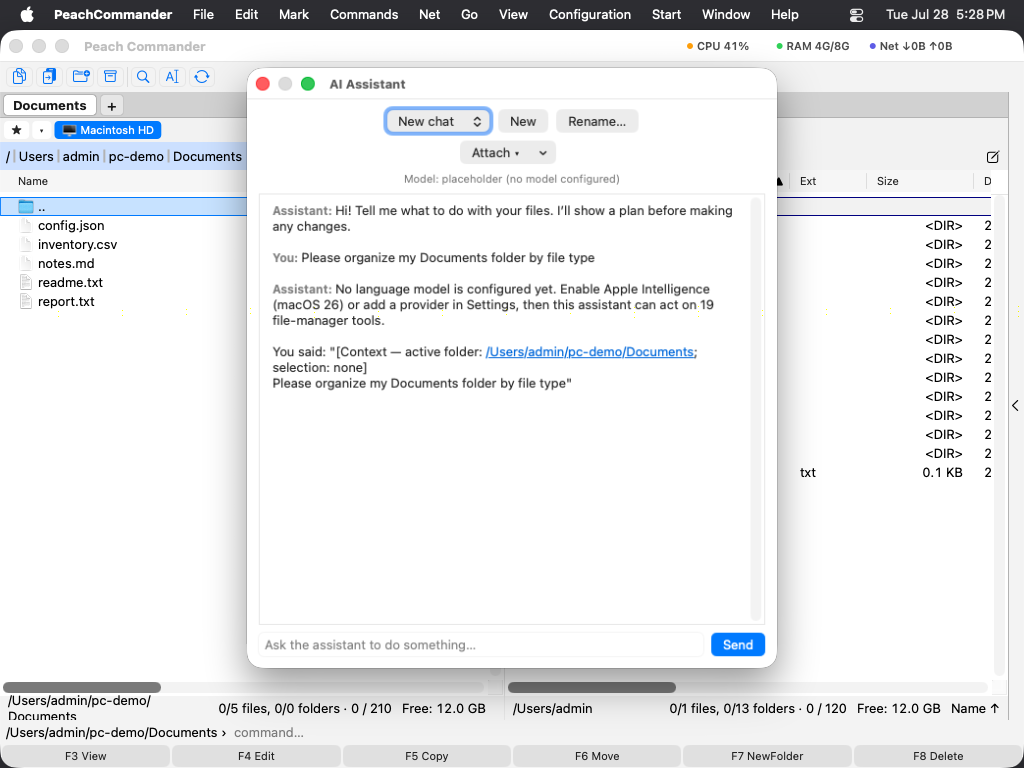Expand the collapsed side panel arrow

1015,406
